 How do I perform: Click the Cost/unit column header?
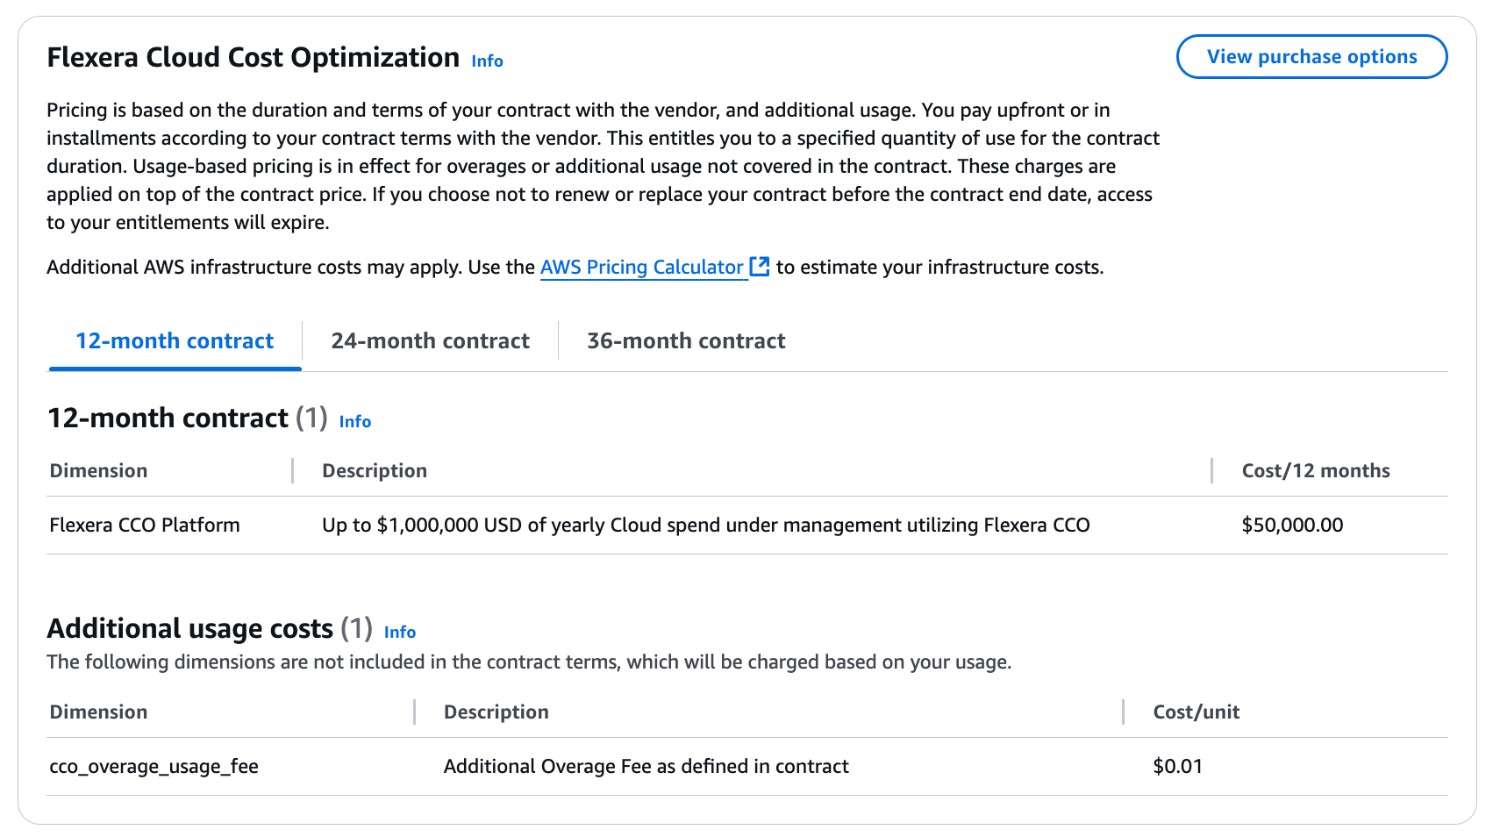click(1194, 711)
